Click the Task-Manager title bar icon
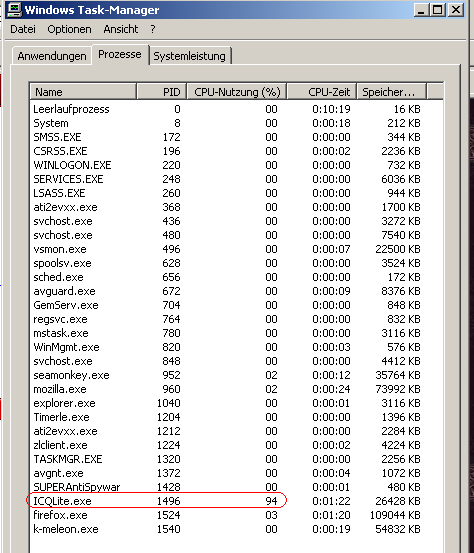This screenshot has width=474, height=553. coord(14,10)
